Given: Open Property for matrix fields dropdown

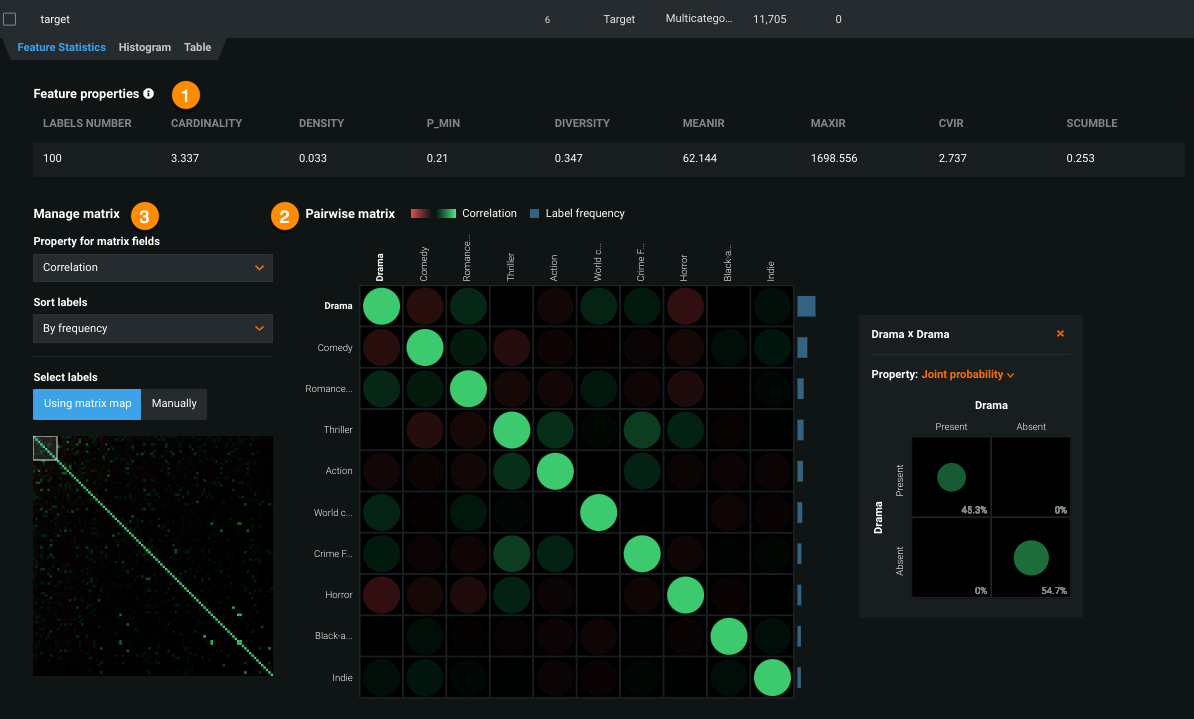Looking at the screenshot, I should [x=153, y=268].
